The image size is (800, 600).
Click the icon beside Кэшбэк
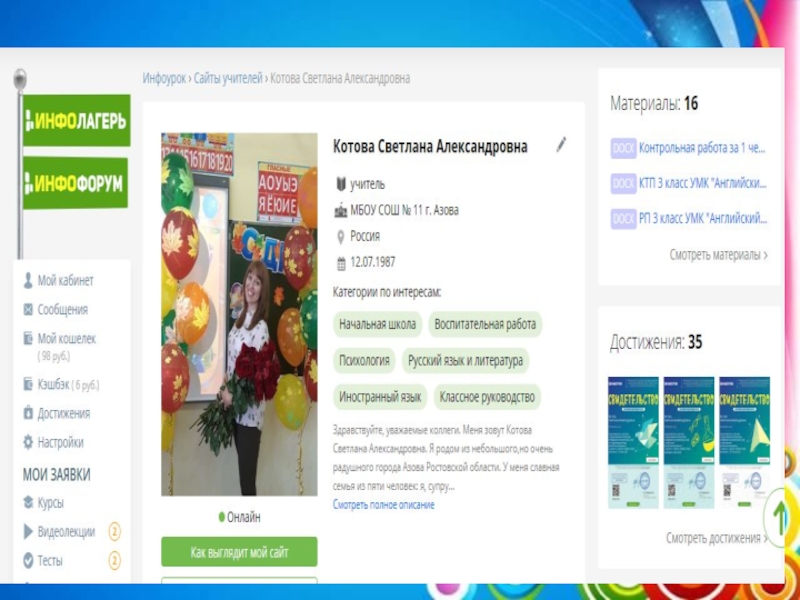tap(28, 384)
